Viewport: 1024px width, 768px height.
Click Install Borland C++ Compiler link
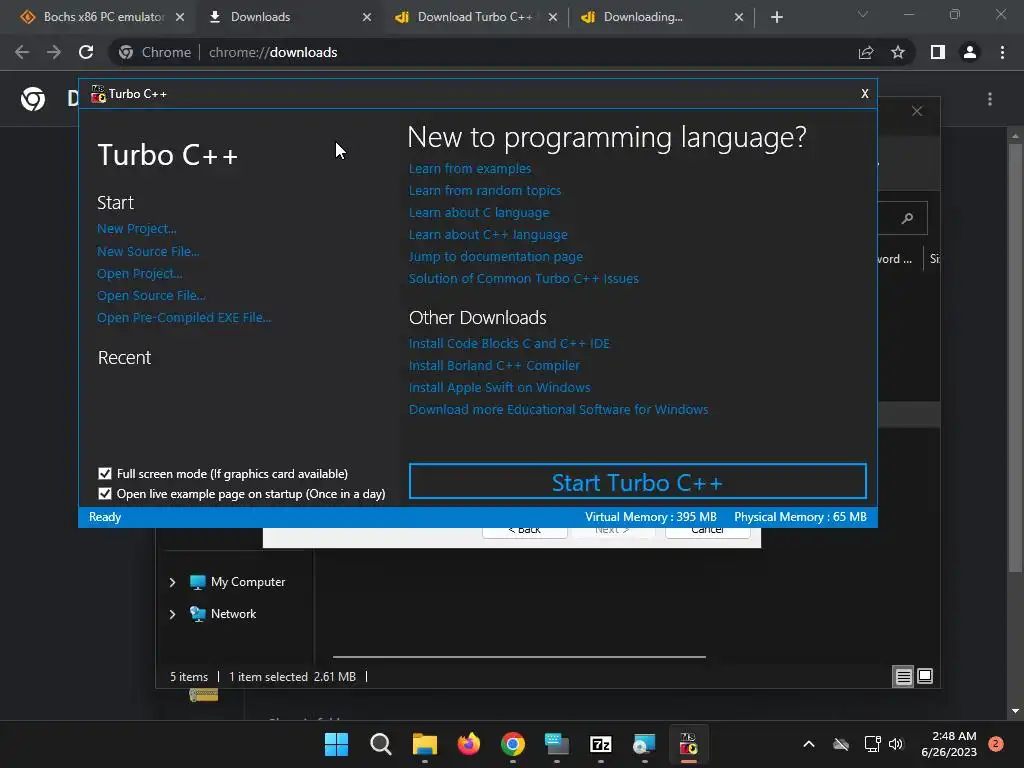tap(494, 366)
